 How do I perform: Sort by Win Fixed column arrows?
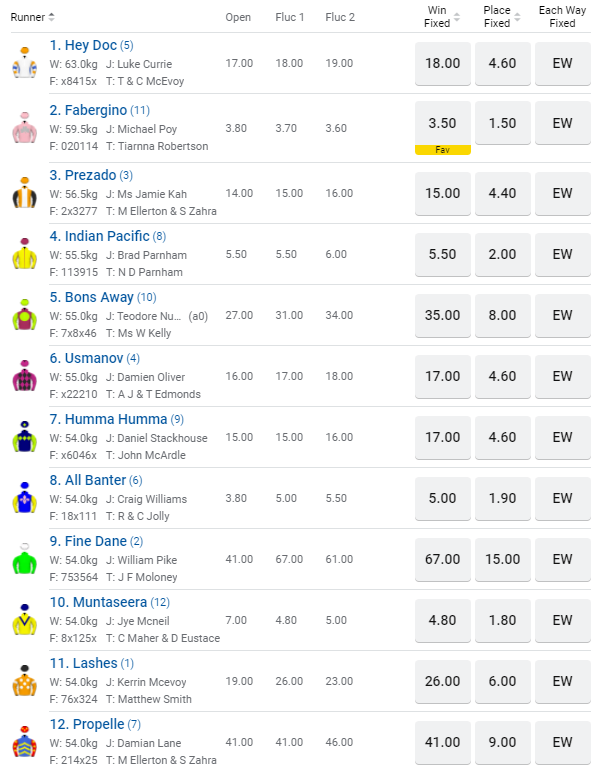pos(457,17)
